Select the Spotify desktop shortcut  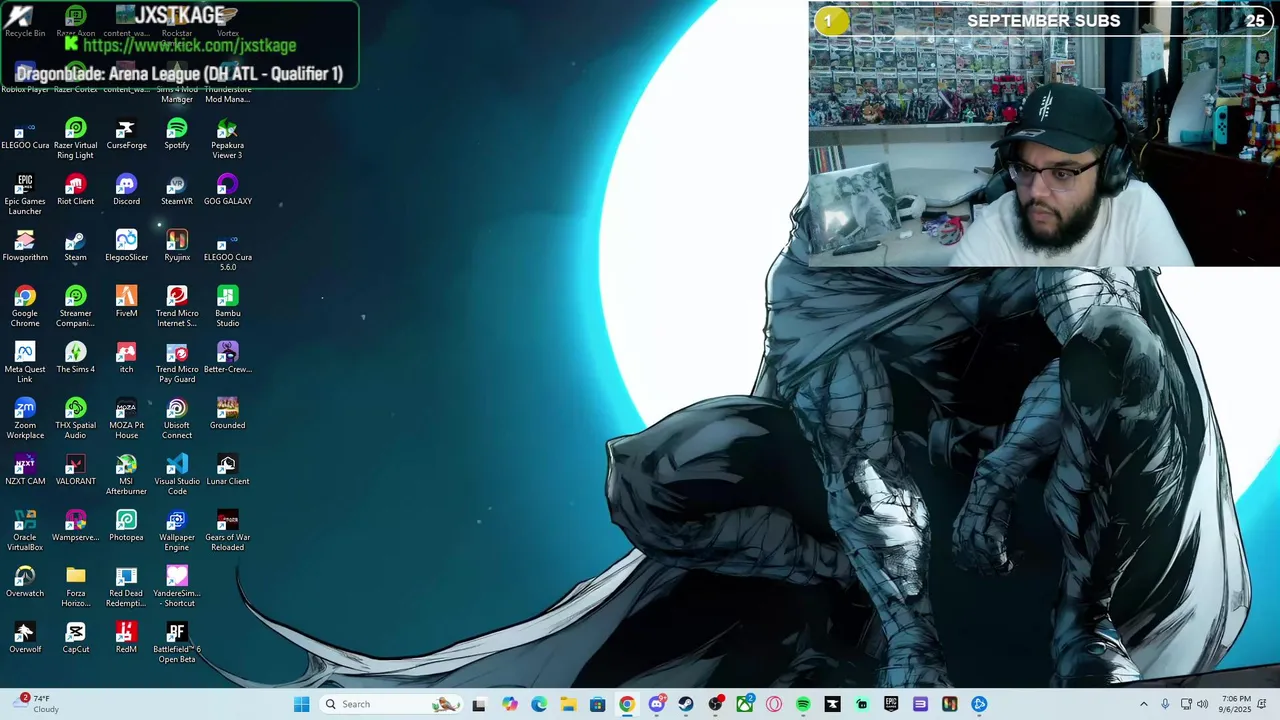(x=177, y=135)
